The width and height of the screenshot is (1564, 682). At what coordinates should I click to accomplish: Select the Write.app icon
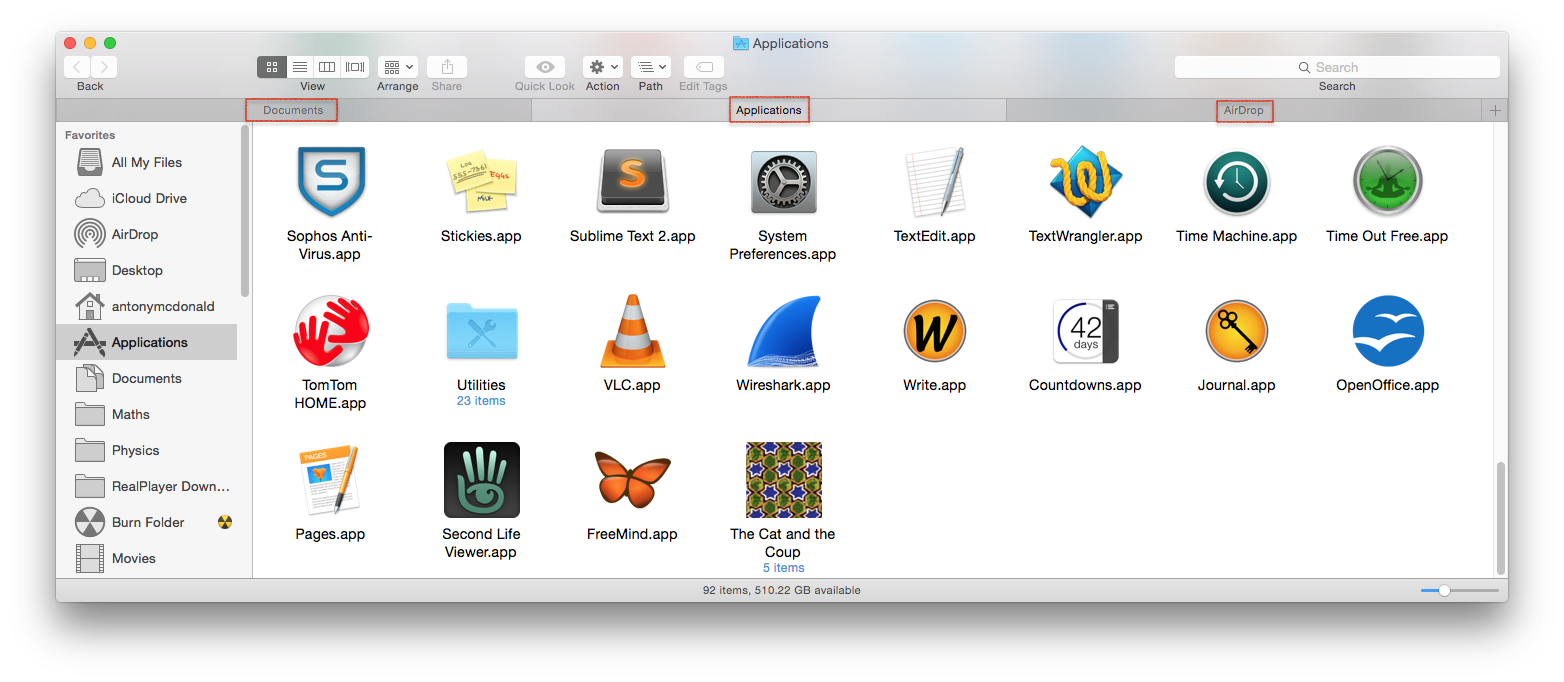pyautogui.click(x=934, y=331)
